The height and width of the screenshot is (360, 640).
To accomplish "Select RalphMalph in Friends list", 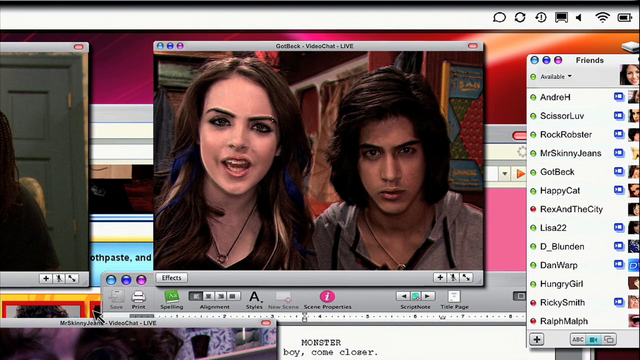I will [564, 321].
